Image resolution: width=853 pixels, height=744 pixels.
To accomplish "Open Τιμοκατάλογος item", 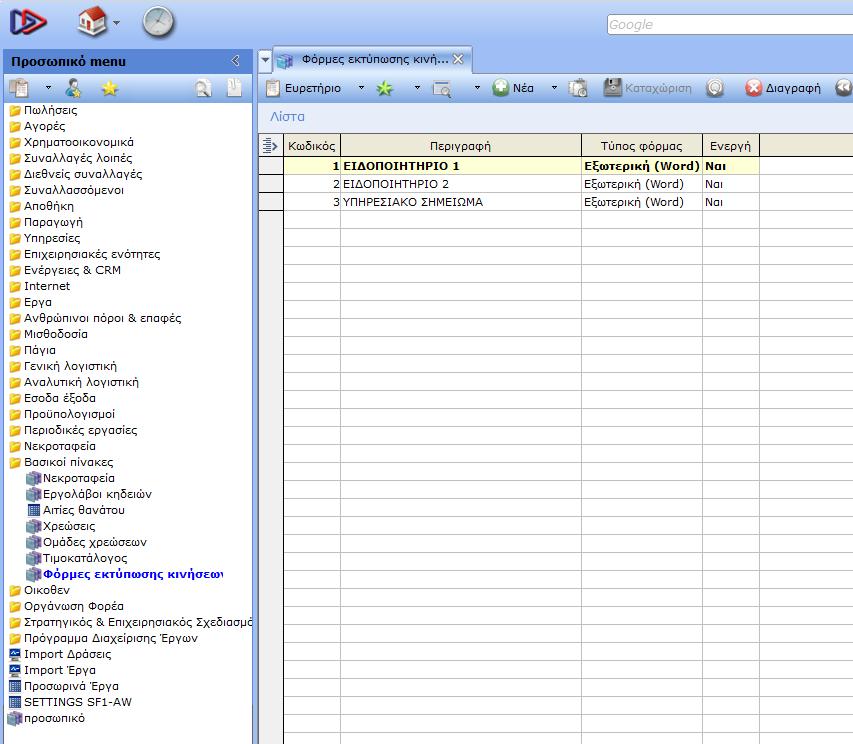I will (78, 559).
